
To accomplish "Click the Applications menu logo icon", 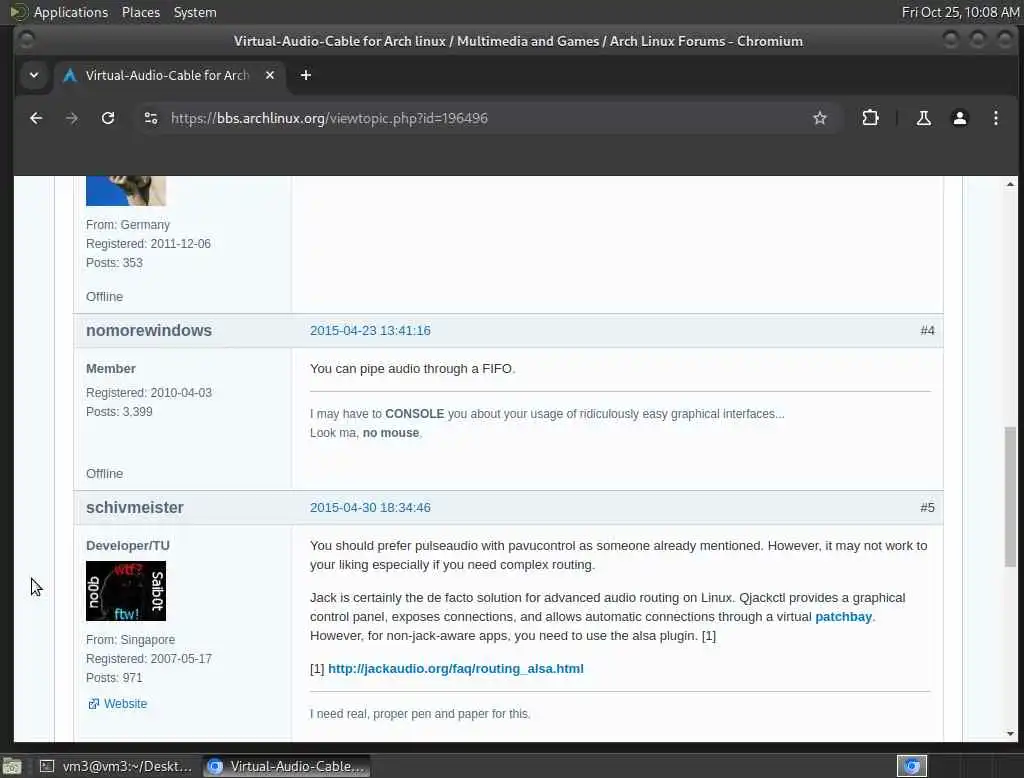I will [18, 12].
